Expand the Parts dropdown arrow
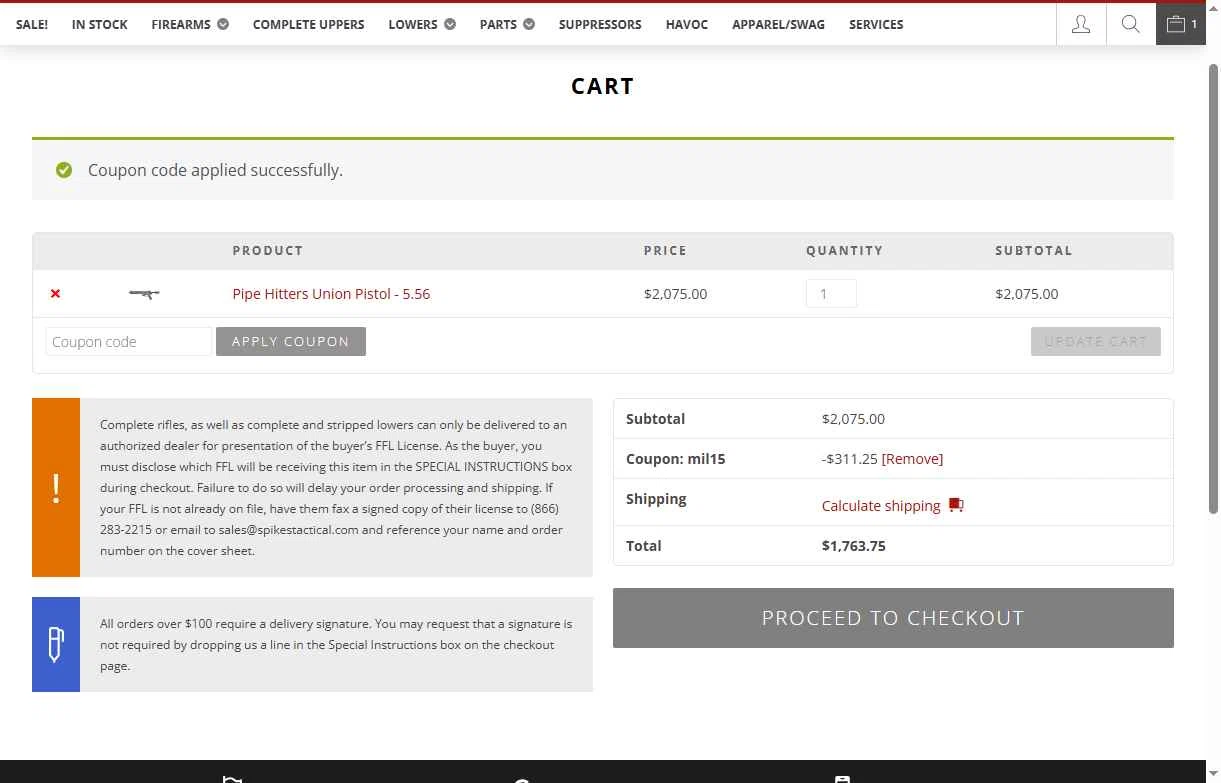 tap(529, 24)
